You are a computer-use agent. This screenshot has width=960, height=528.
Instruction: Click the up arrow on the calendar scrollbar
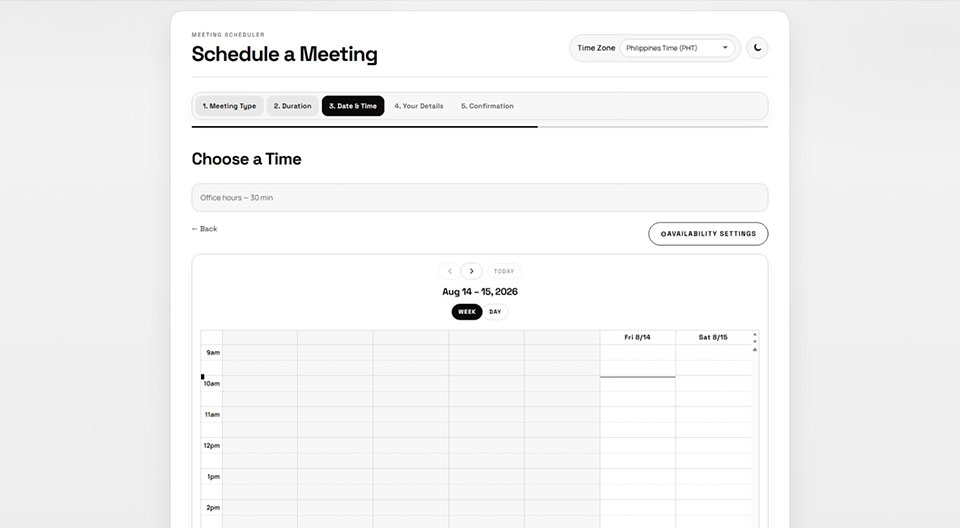pyautogui.click(x=755, y=350)
